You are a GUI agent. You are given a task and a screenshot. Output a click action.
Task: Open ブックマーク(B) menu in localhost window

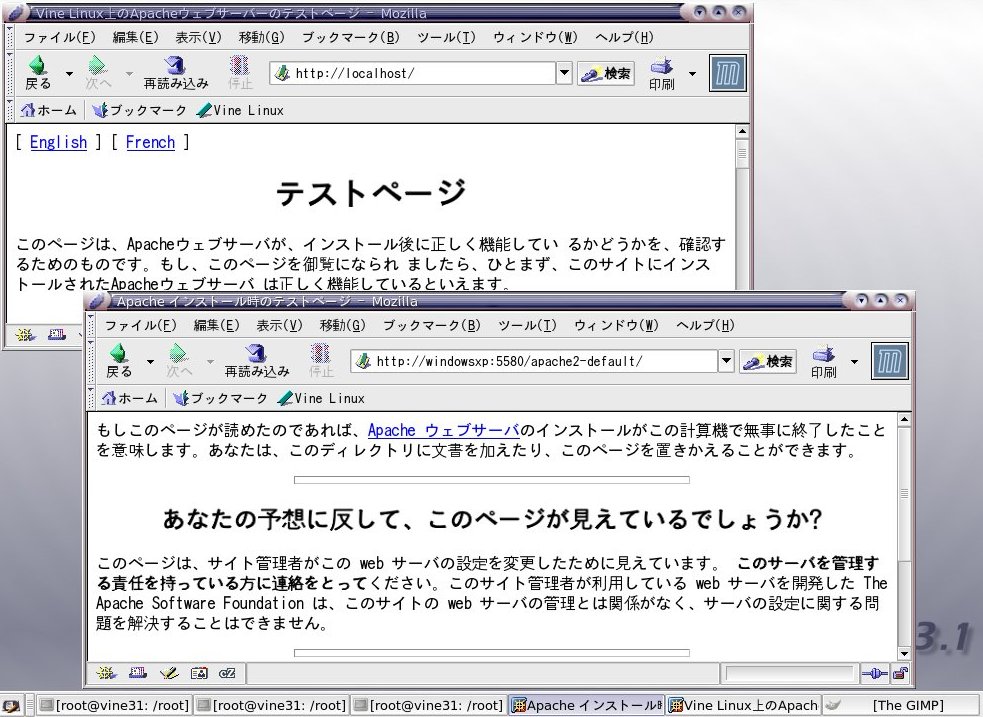(x=350, y=38)
